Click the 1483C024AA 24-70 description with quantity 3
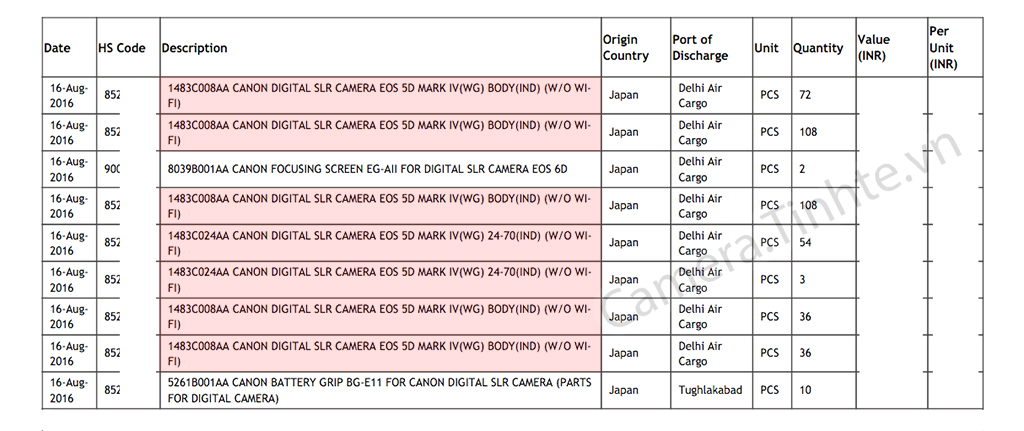 (380, 279)
